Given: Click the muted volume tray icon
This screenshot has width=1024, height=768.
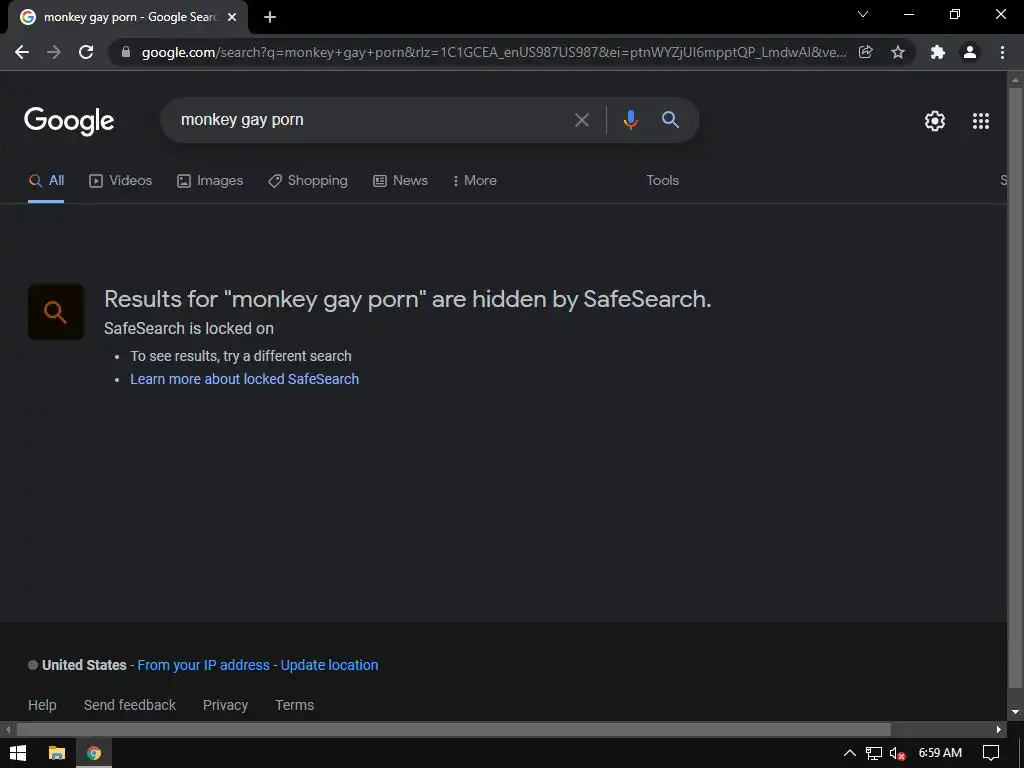Looking at the screenshot, I should (897, 753).
